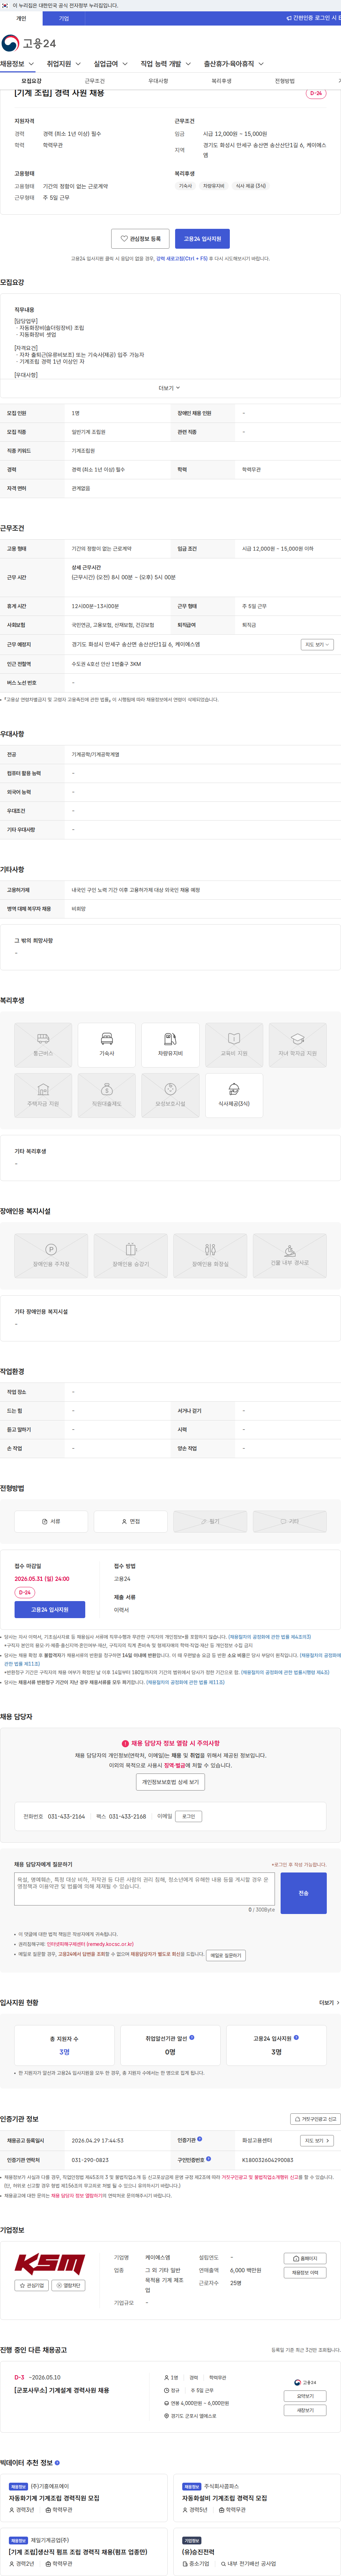Jump to the 전형방법 section tab

pyautogui.click(x=285, y=81)
